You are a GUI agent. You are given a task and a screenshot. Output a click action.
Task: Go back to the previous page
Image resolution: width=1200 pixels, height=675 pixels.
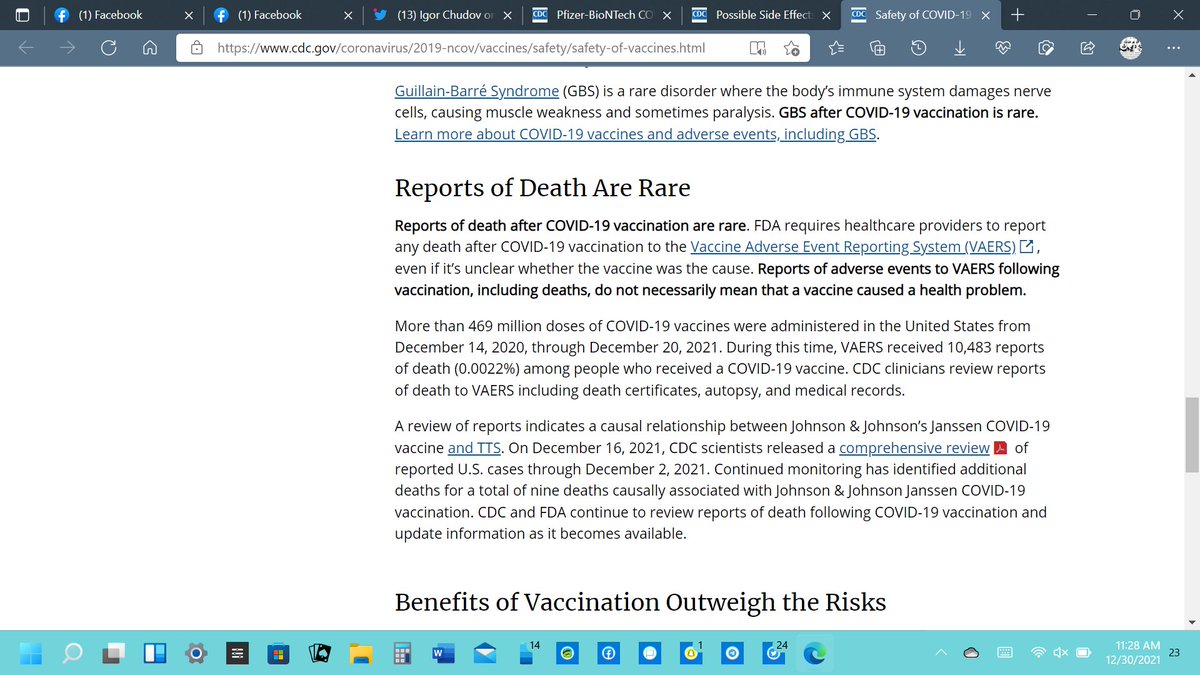click(x=28, y=47)
